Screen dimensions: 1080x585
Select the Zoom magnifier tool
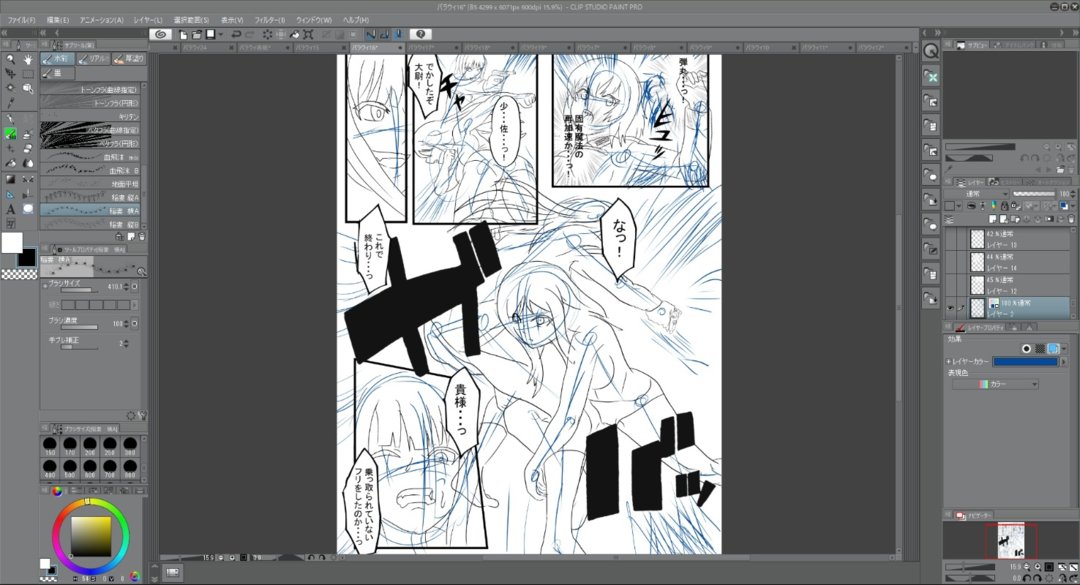coord(10,59)
